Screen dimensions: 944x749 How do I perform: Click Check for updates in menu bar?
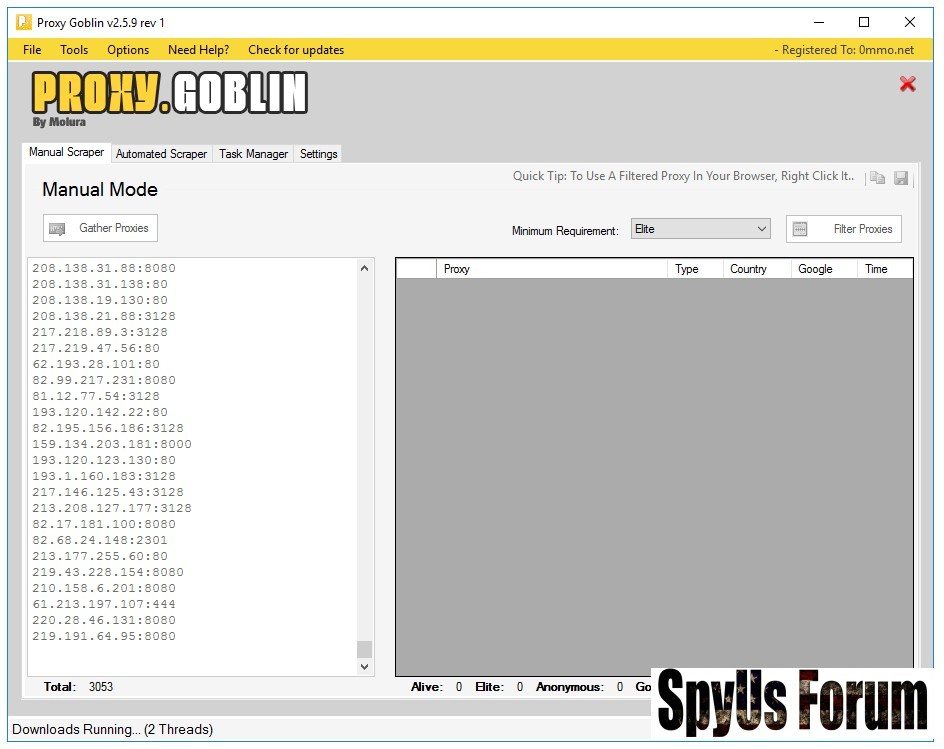[x=295, y=50]
